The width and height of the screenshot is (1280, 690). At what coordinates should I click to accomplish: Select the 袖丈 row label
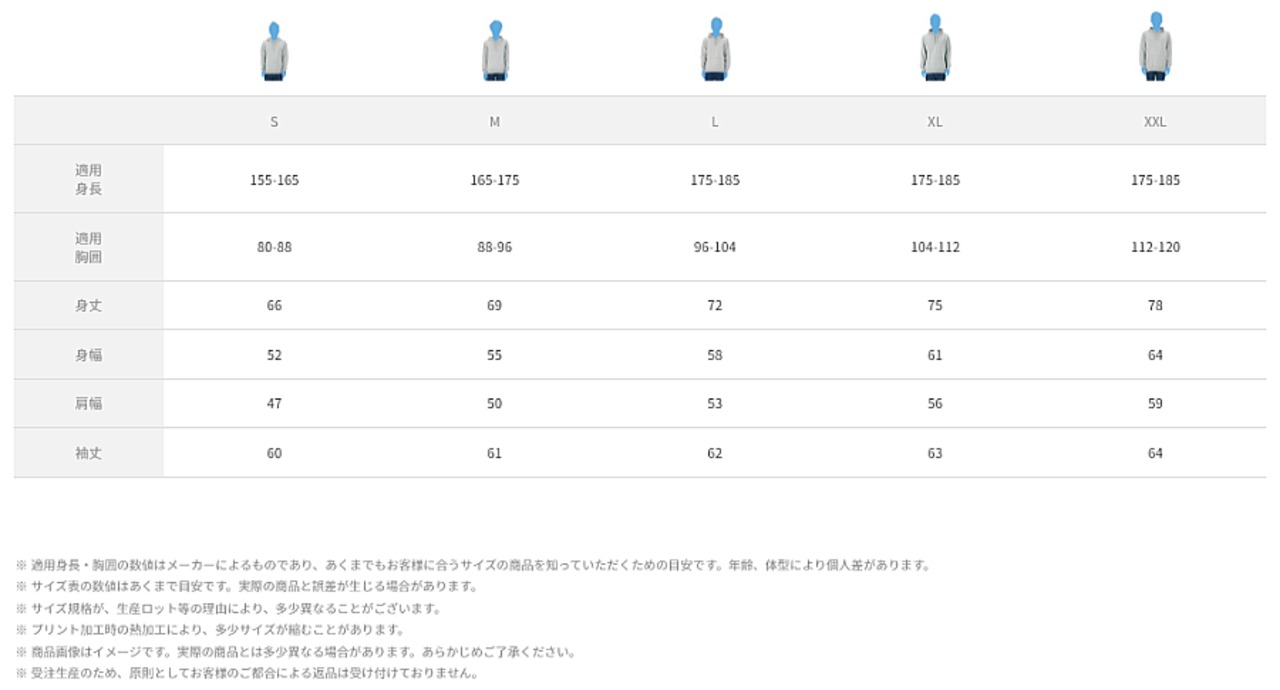click(x=89, y=453)
